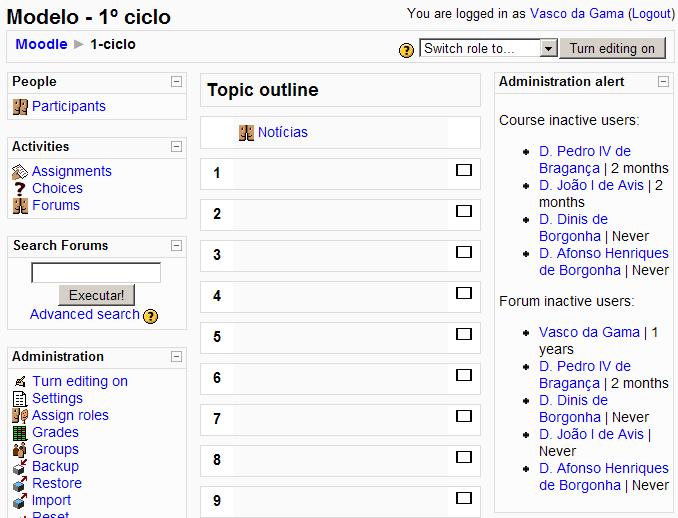678x518 pixels.
Task: Toggle show-only-topic box for topic 4
Action: [464, 293]
